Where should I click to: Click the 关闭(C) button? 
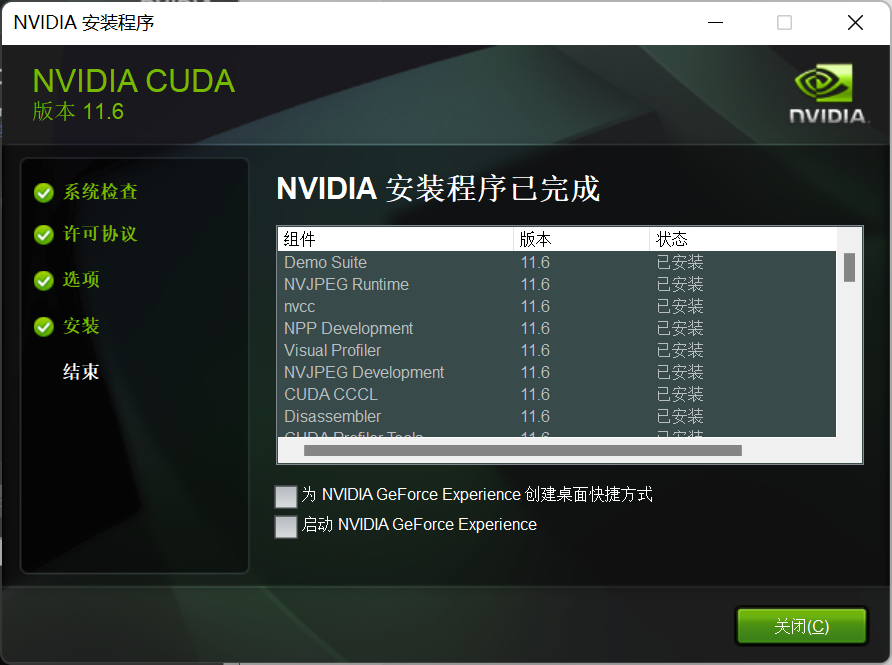coord(802,626)
